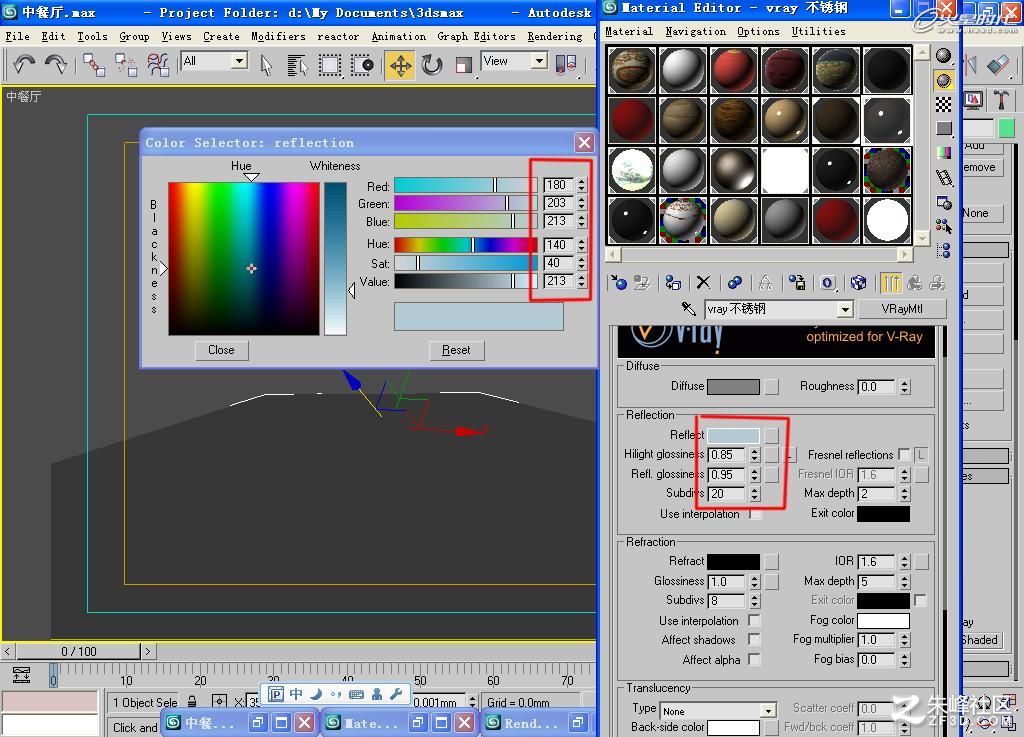Toggle Window/Crossing selection mode
The width and height of the screenshot is (1024, 737).
pos(362,65)
